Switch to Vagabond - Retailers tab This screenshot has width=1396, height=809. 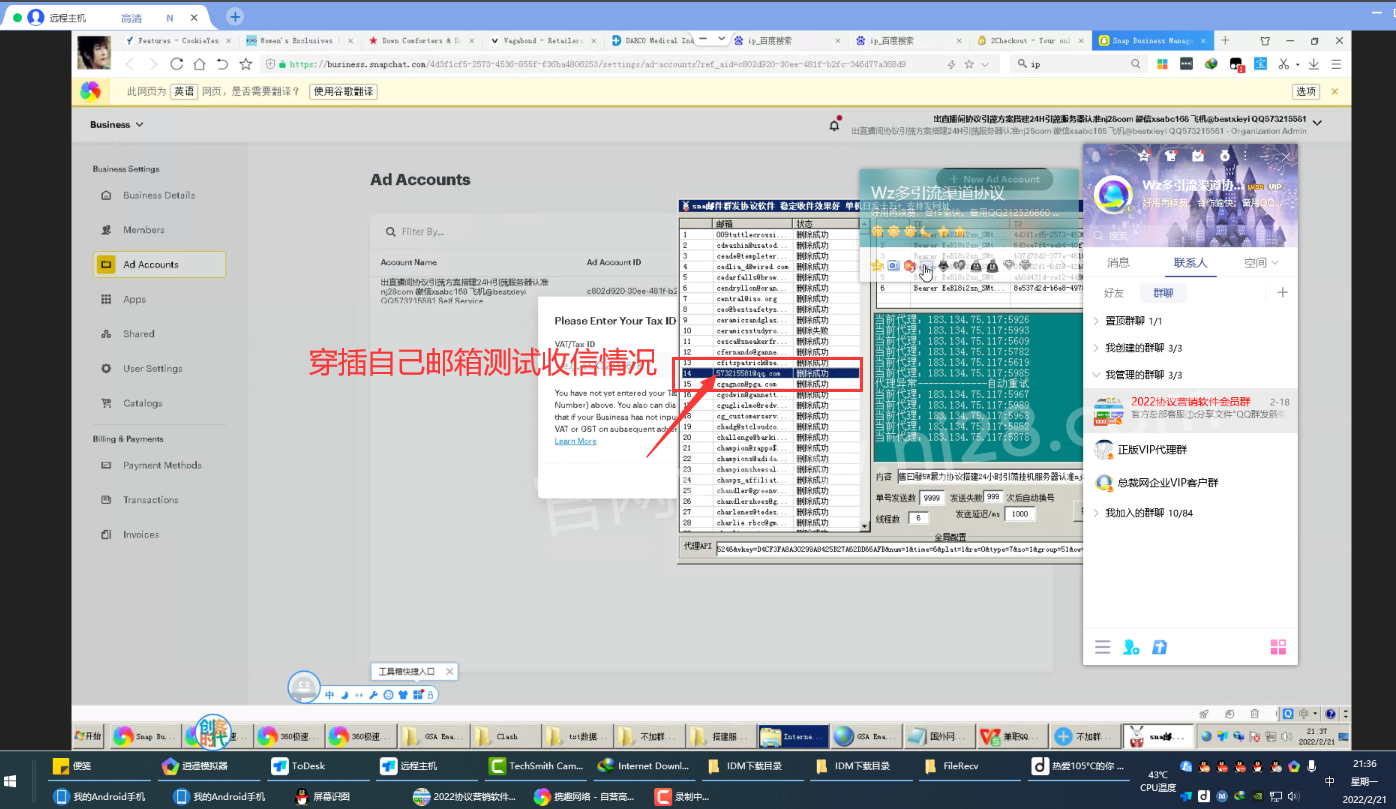[543, 41]
